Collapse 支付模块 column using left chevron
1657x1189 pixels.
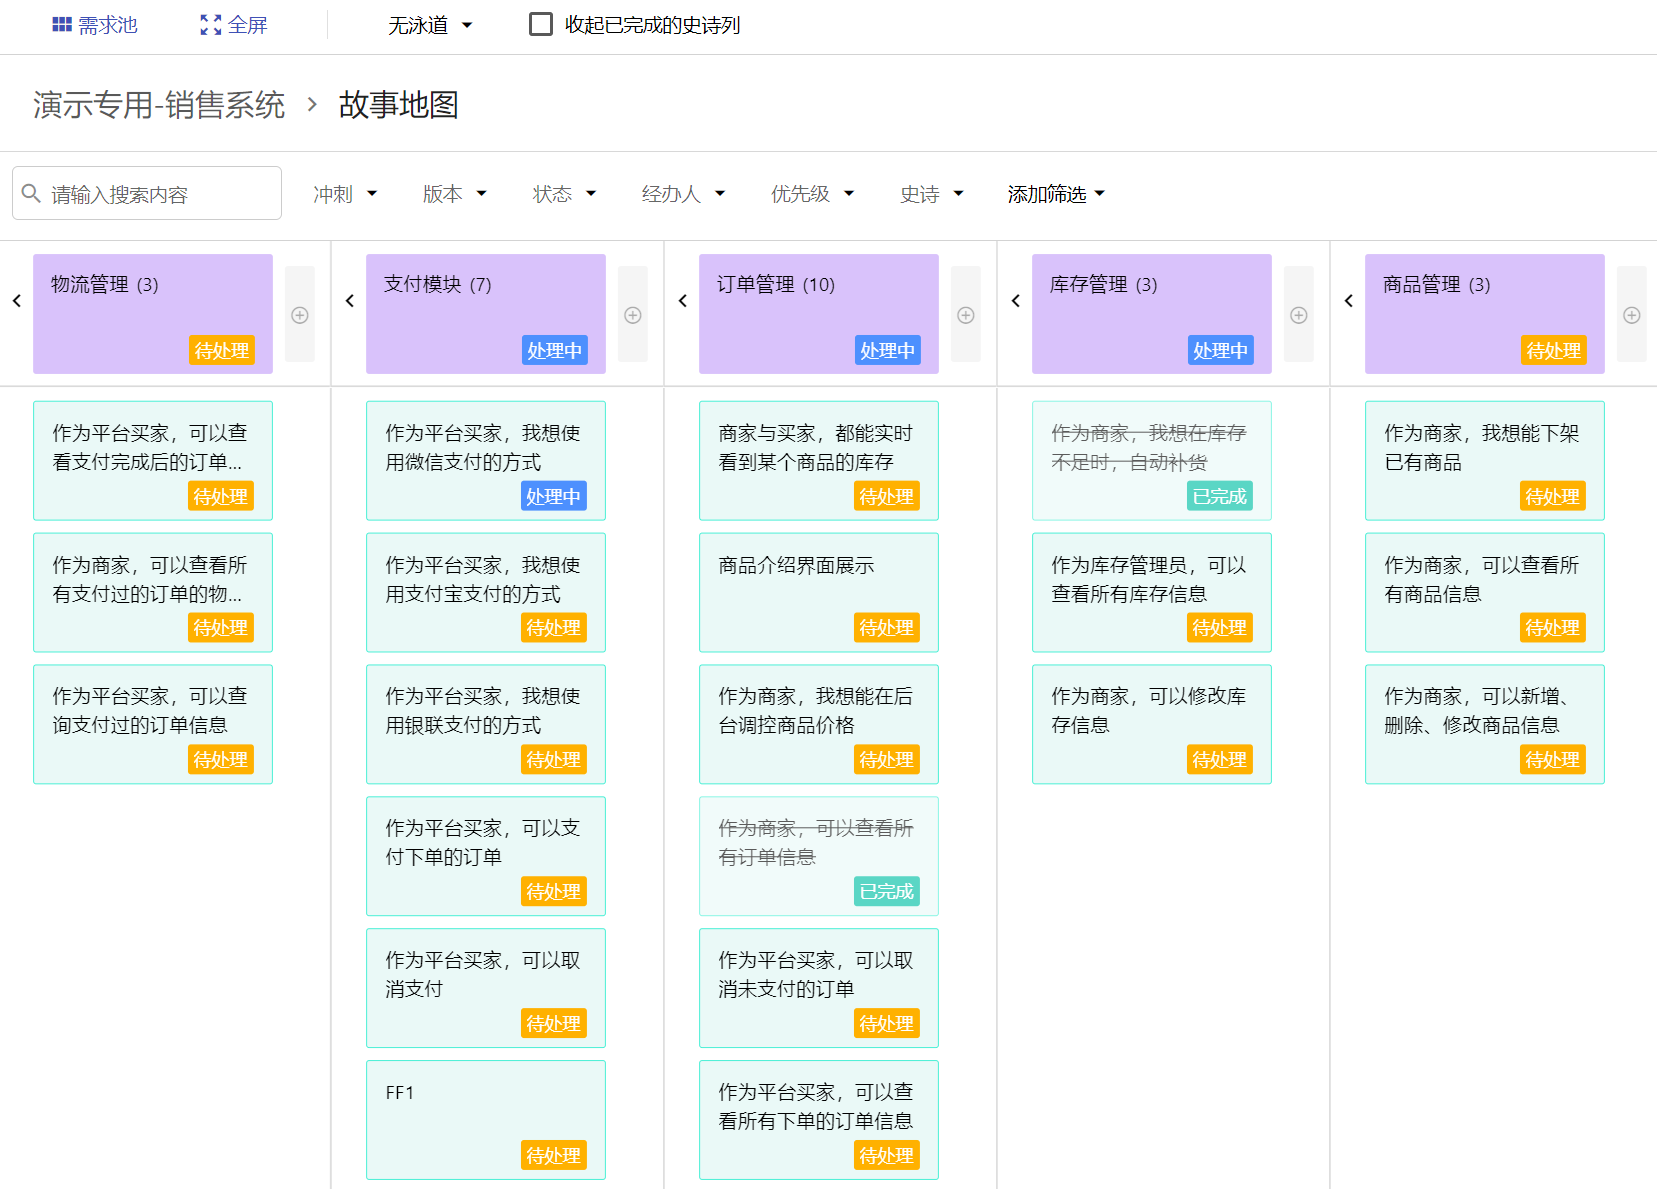pos(350,301)
